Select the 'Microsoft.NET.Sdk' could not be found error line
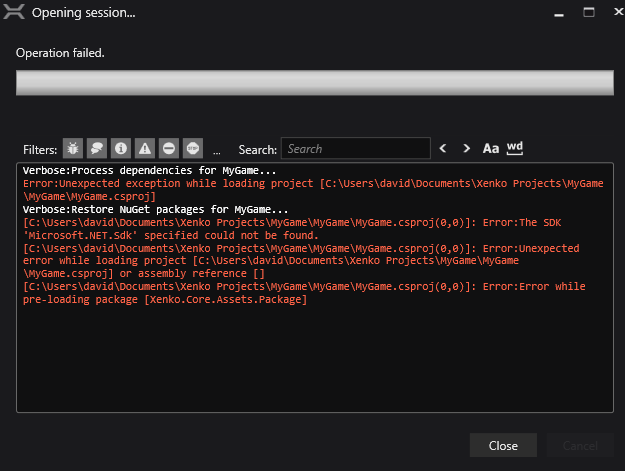Screen dimensions: 625x471 [292, 229]
